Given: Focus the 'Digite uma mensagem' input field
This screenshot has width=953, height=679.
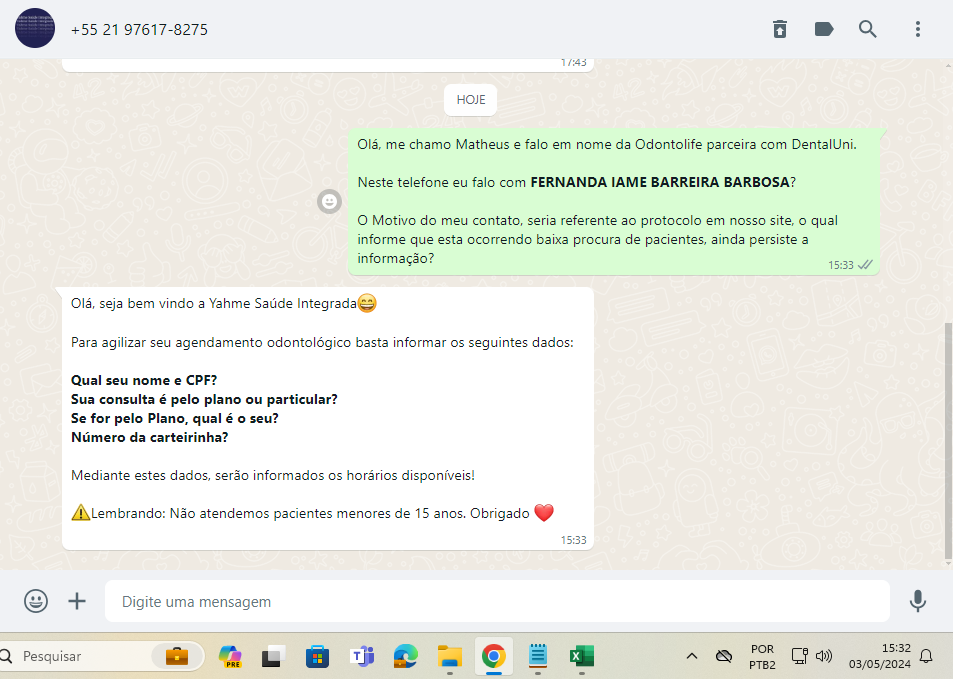Looking at the screenshot, I should click(x=497, y=602).
